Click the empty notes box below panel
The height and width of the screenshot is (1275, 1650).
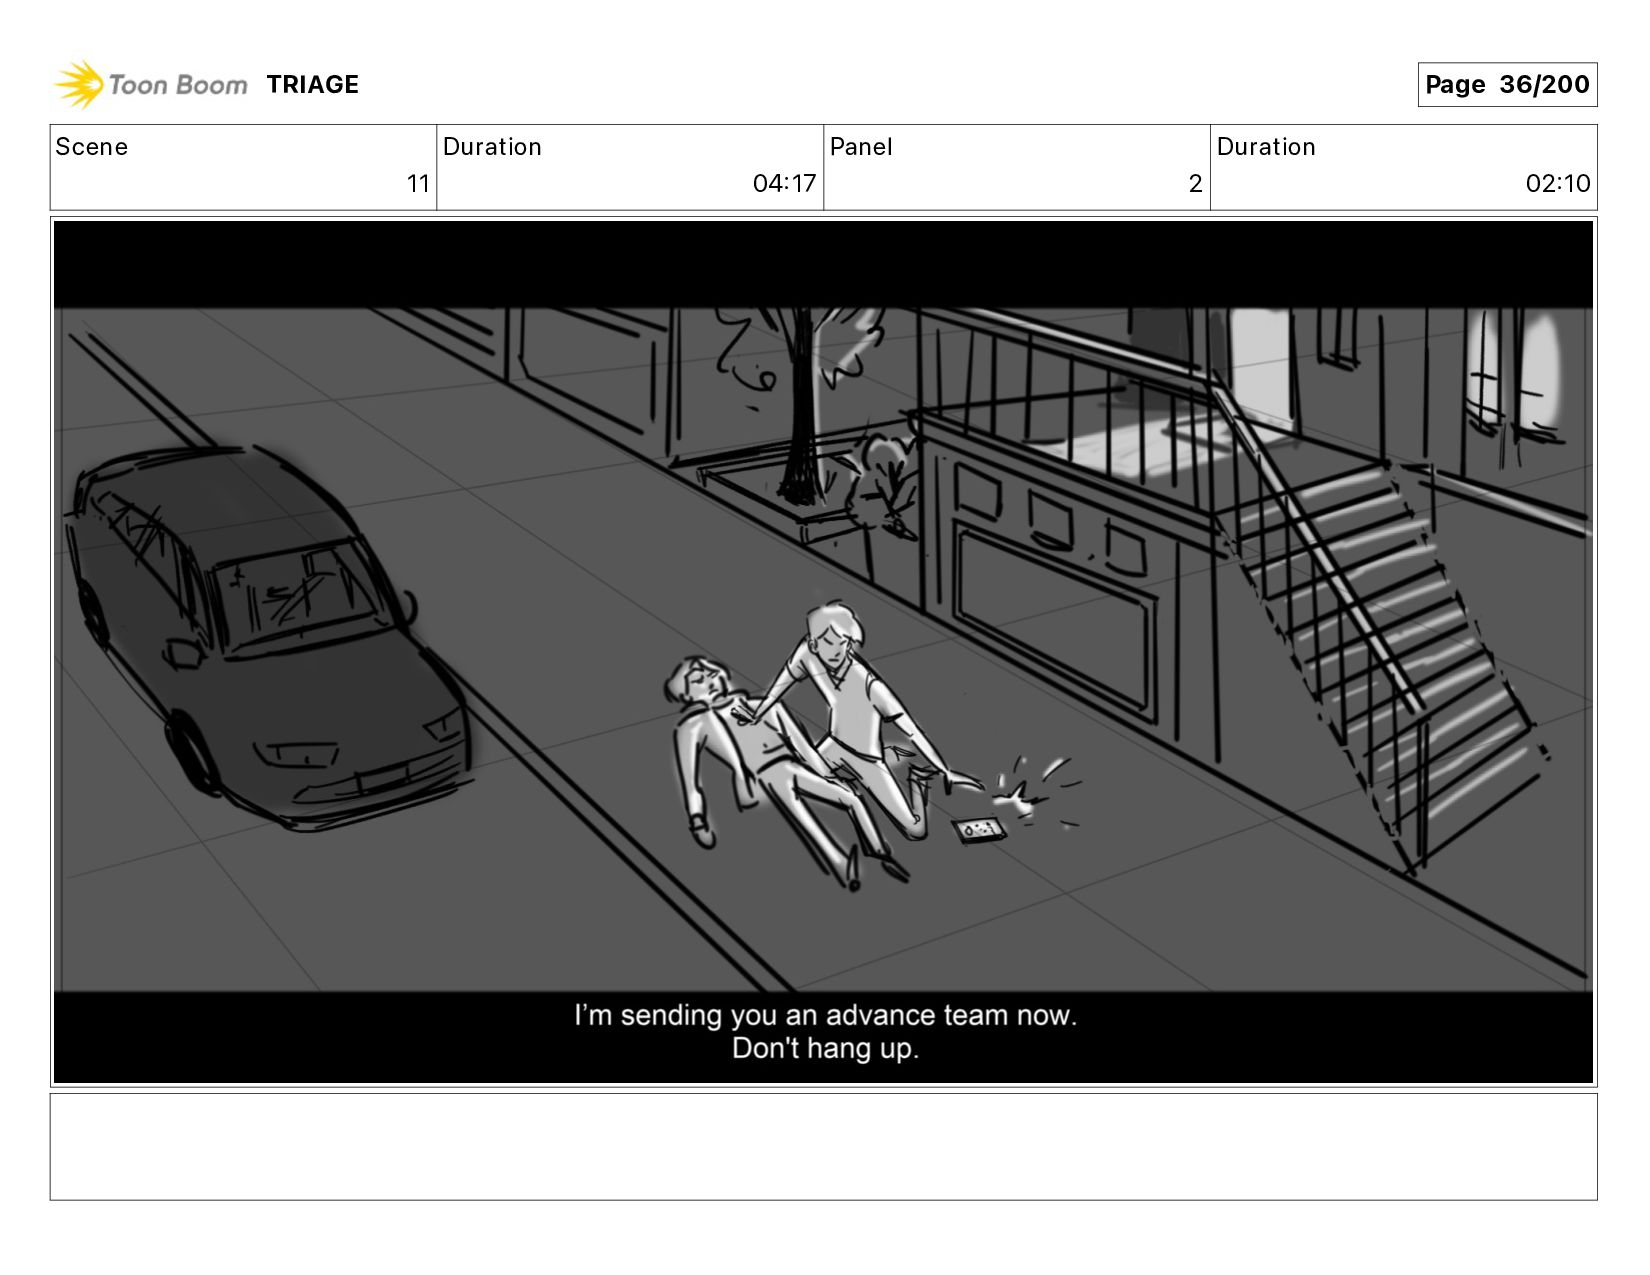click(823, 1147)
